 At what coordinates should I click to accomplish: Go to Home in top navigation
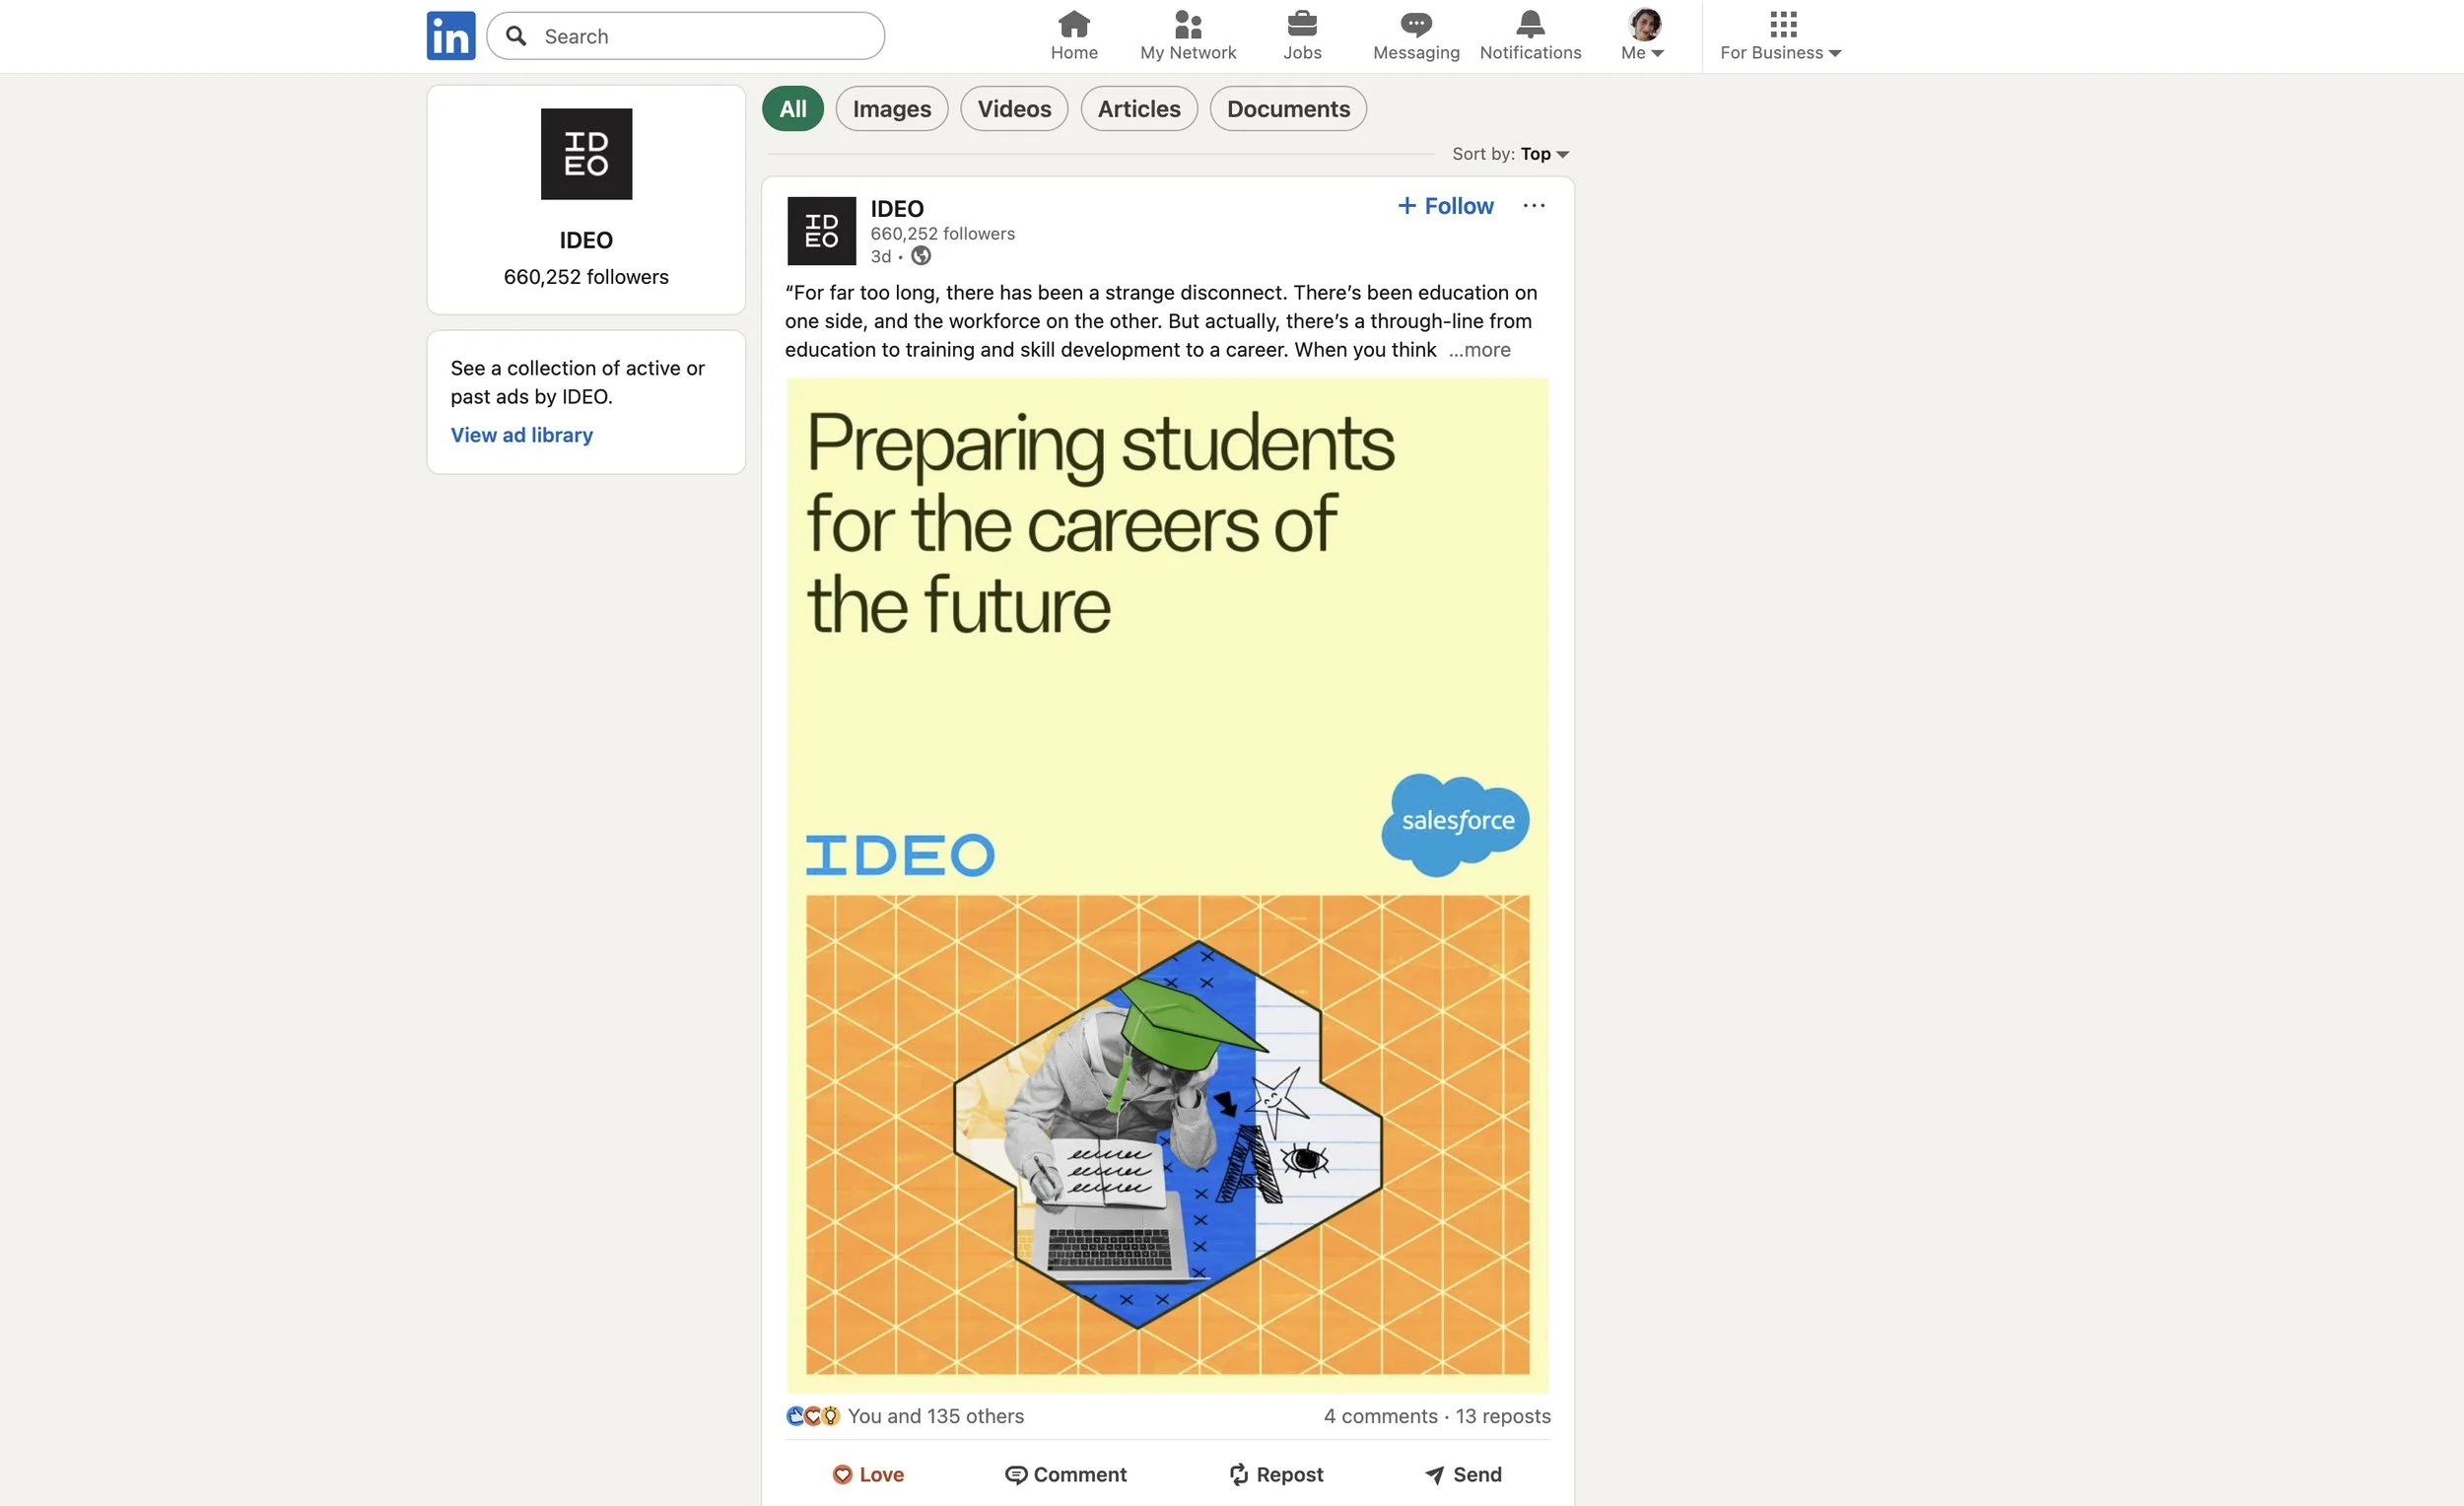[x=1074, y=36]
